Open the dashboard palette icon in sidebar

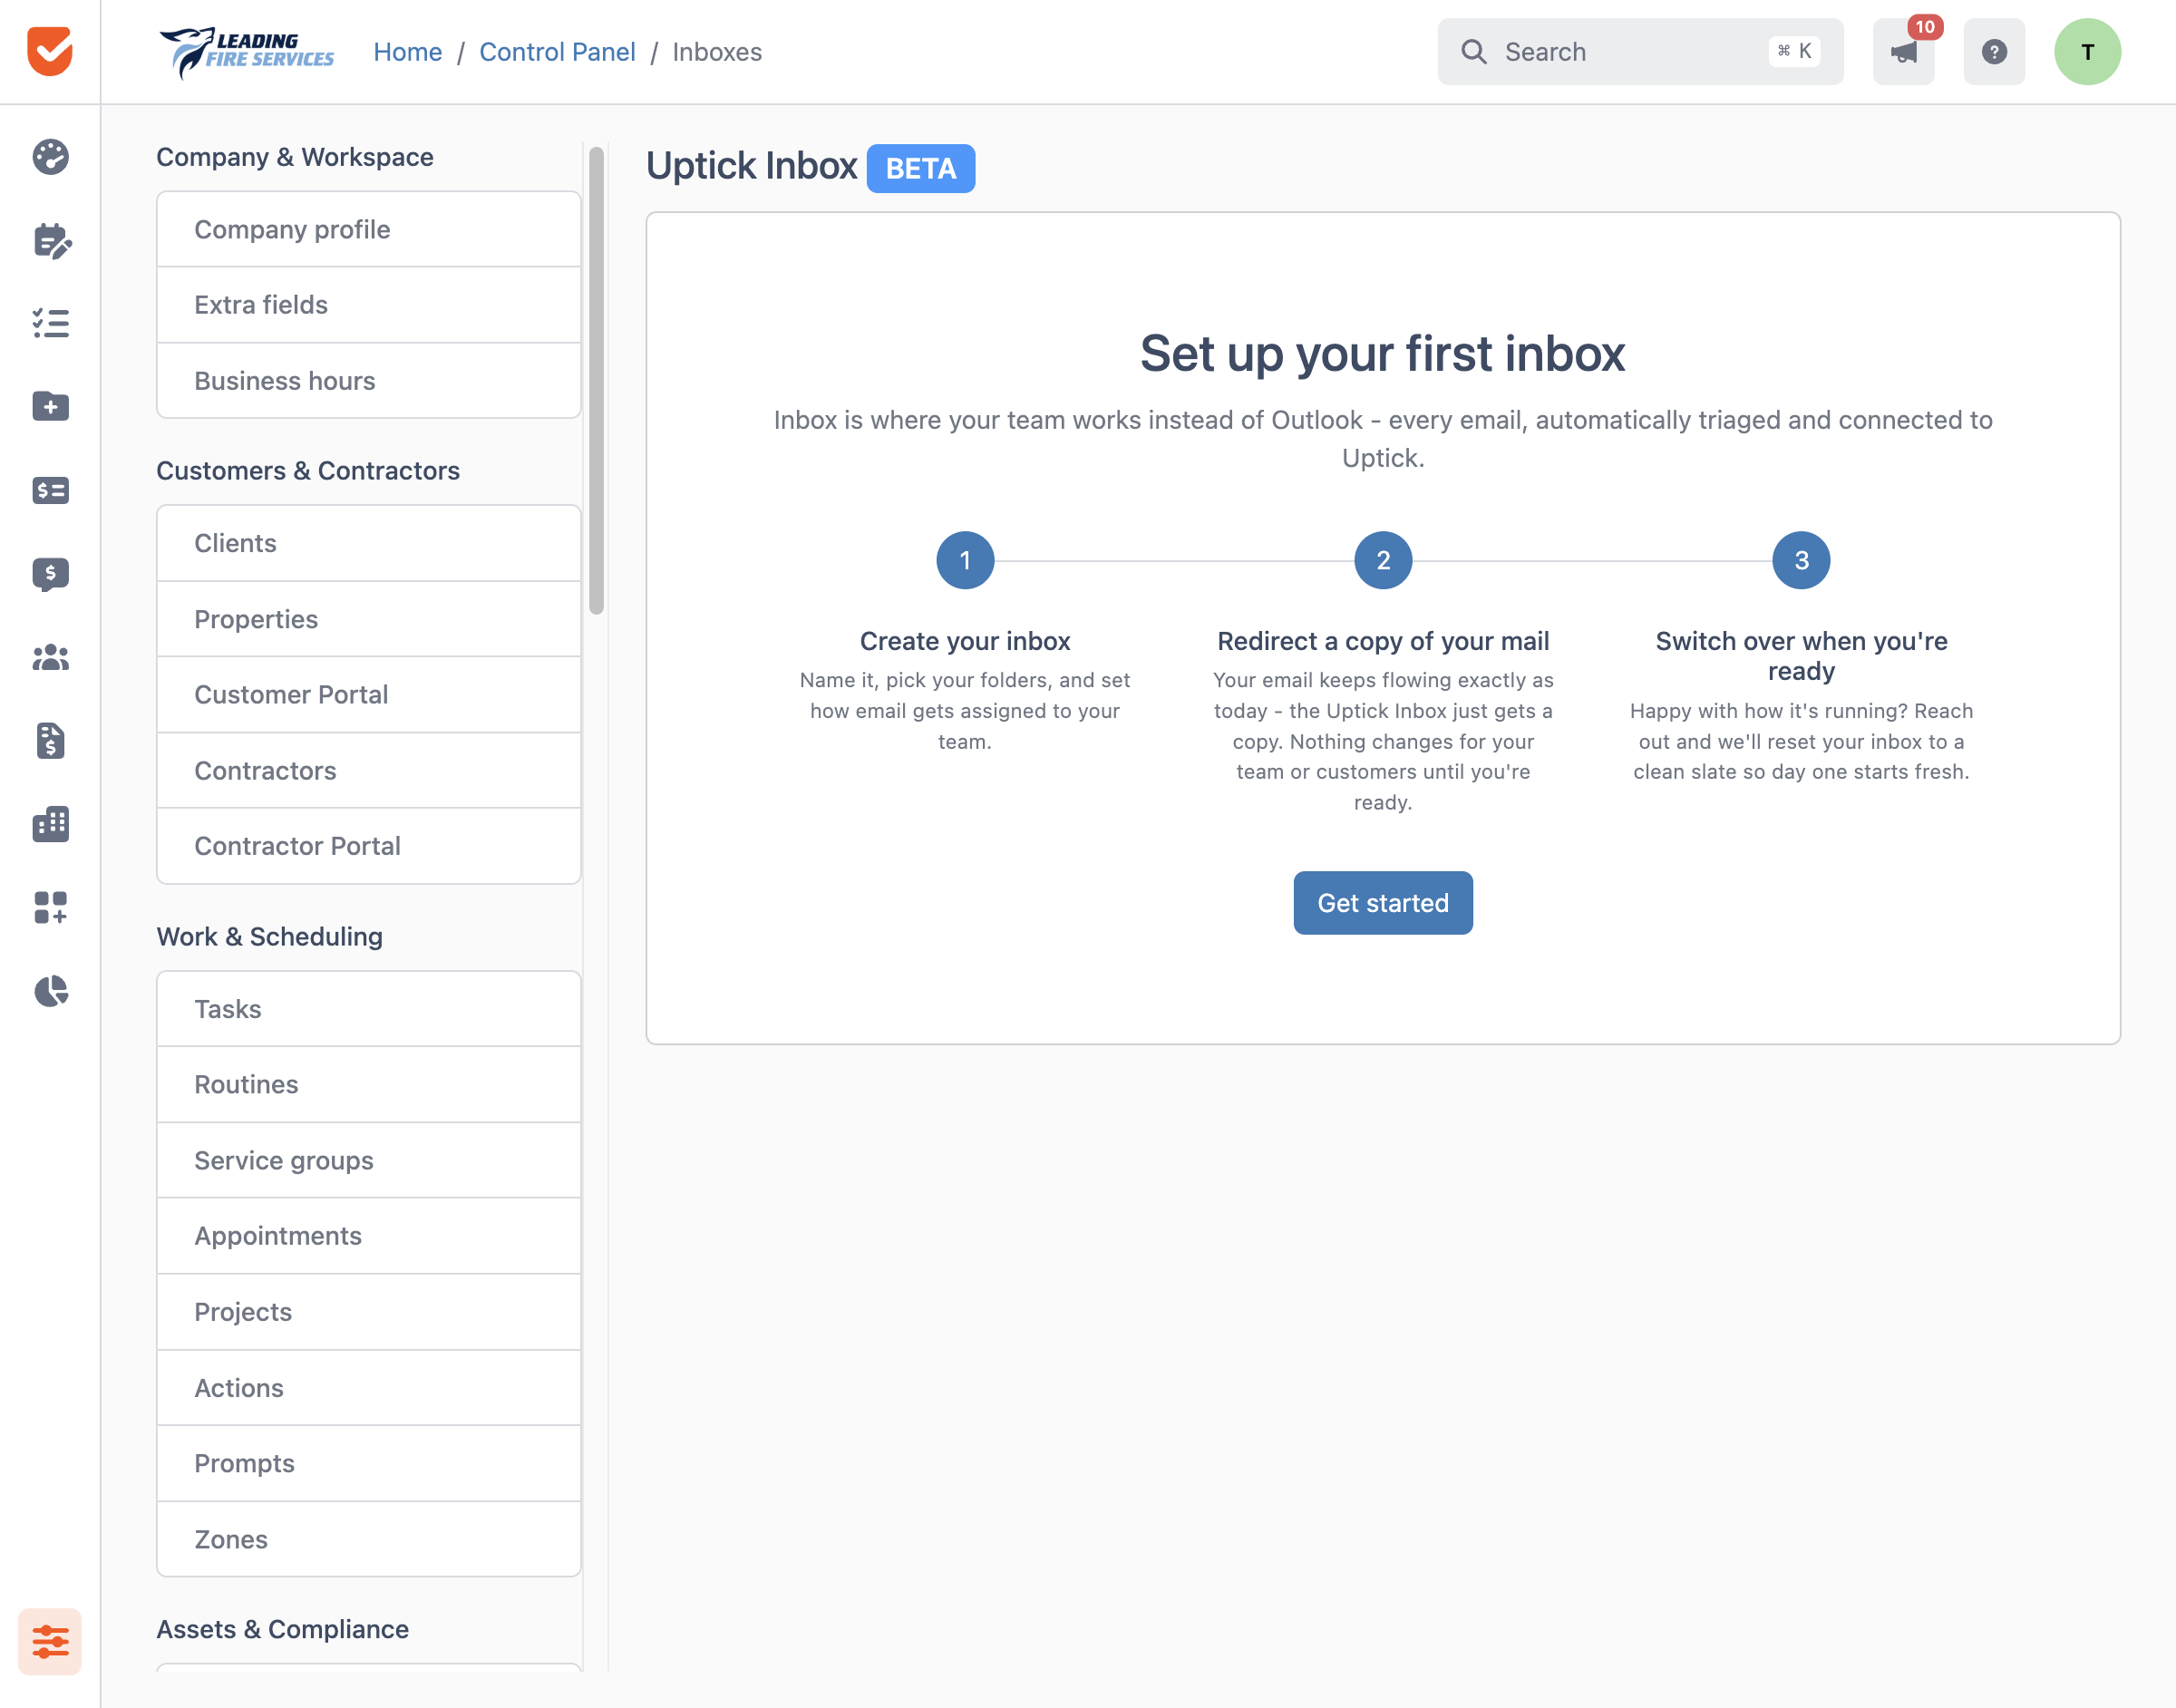click(x=50, y=157)
